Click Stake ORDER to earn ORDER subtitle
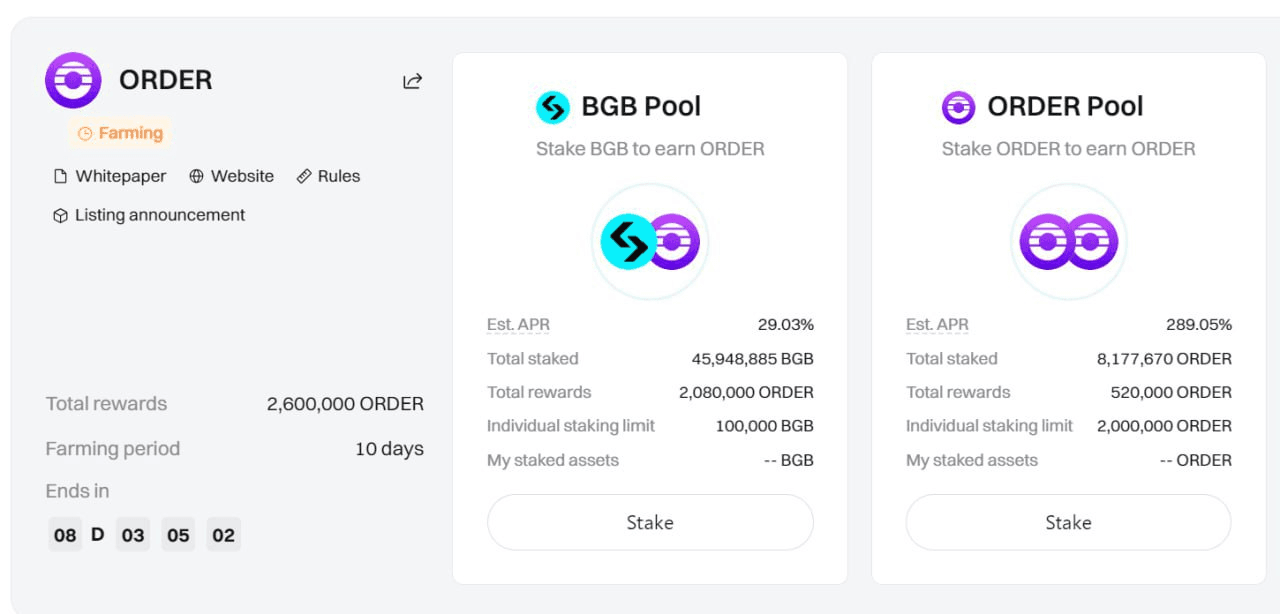 tap(1068, 149)
